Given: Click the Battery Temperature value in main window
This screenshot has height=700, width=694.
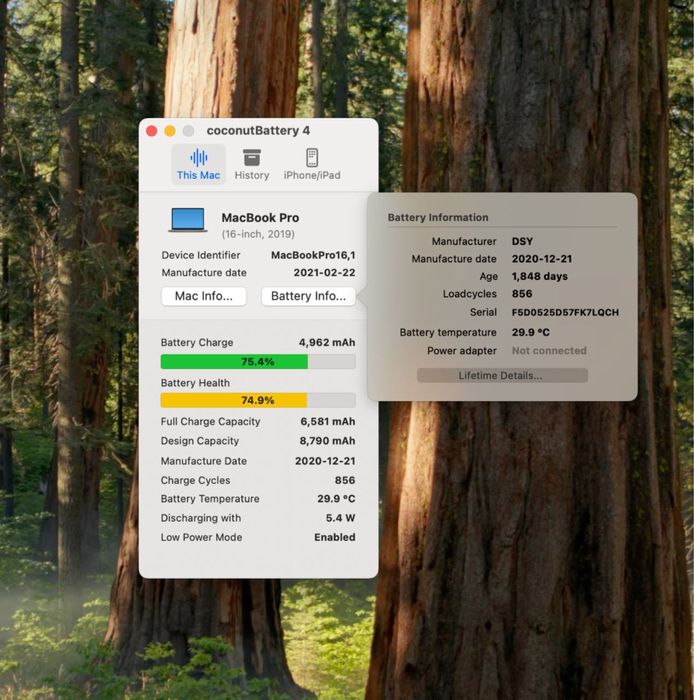Looking at the screenshot, I should coord(336,499).
